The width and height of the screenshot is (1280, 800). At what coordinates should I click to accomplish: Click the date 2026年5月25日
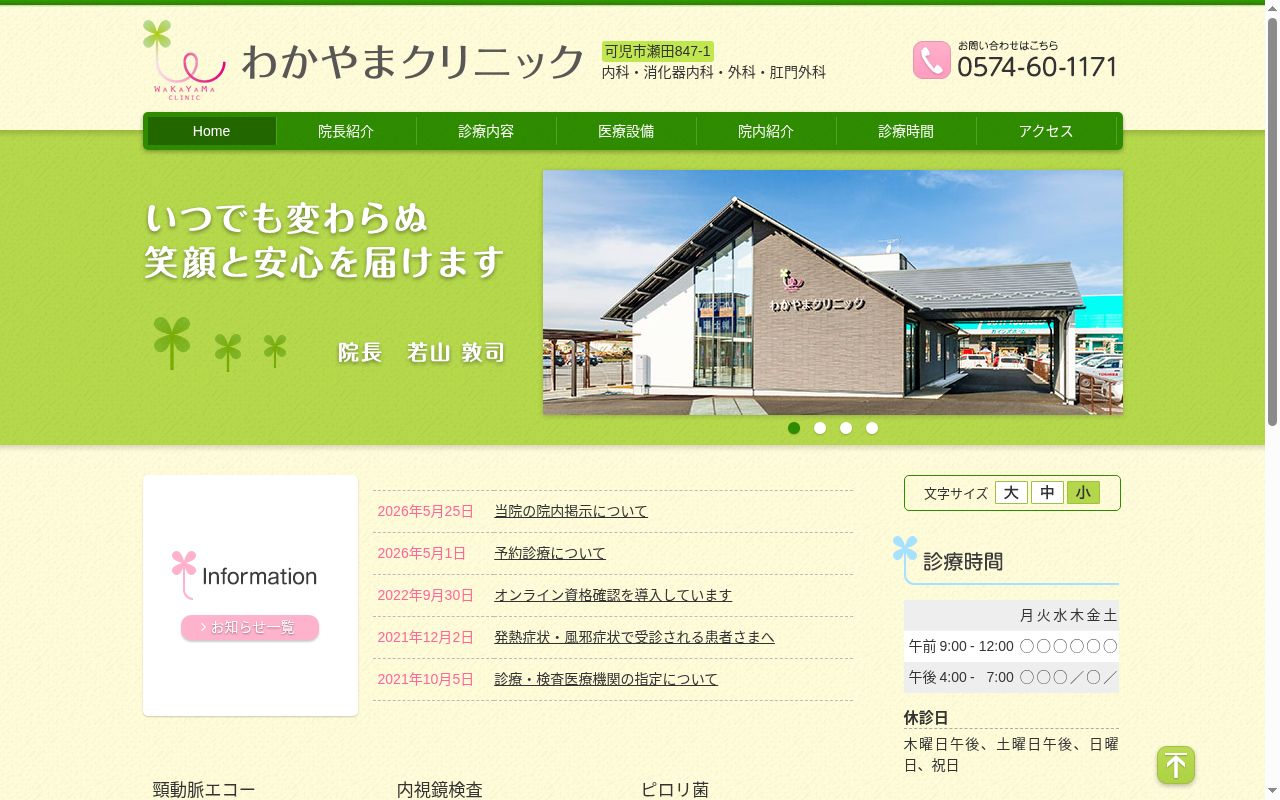coord(425,511)
